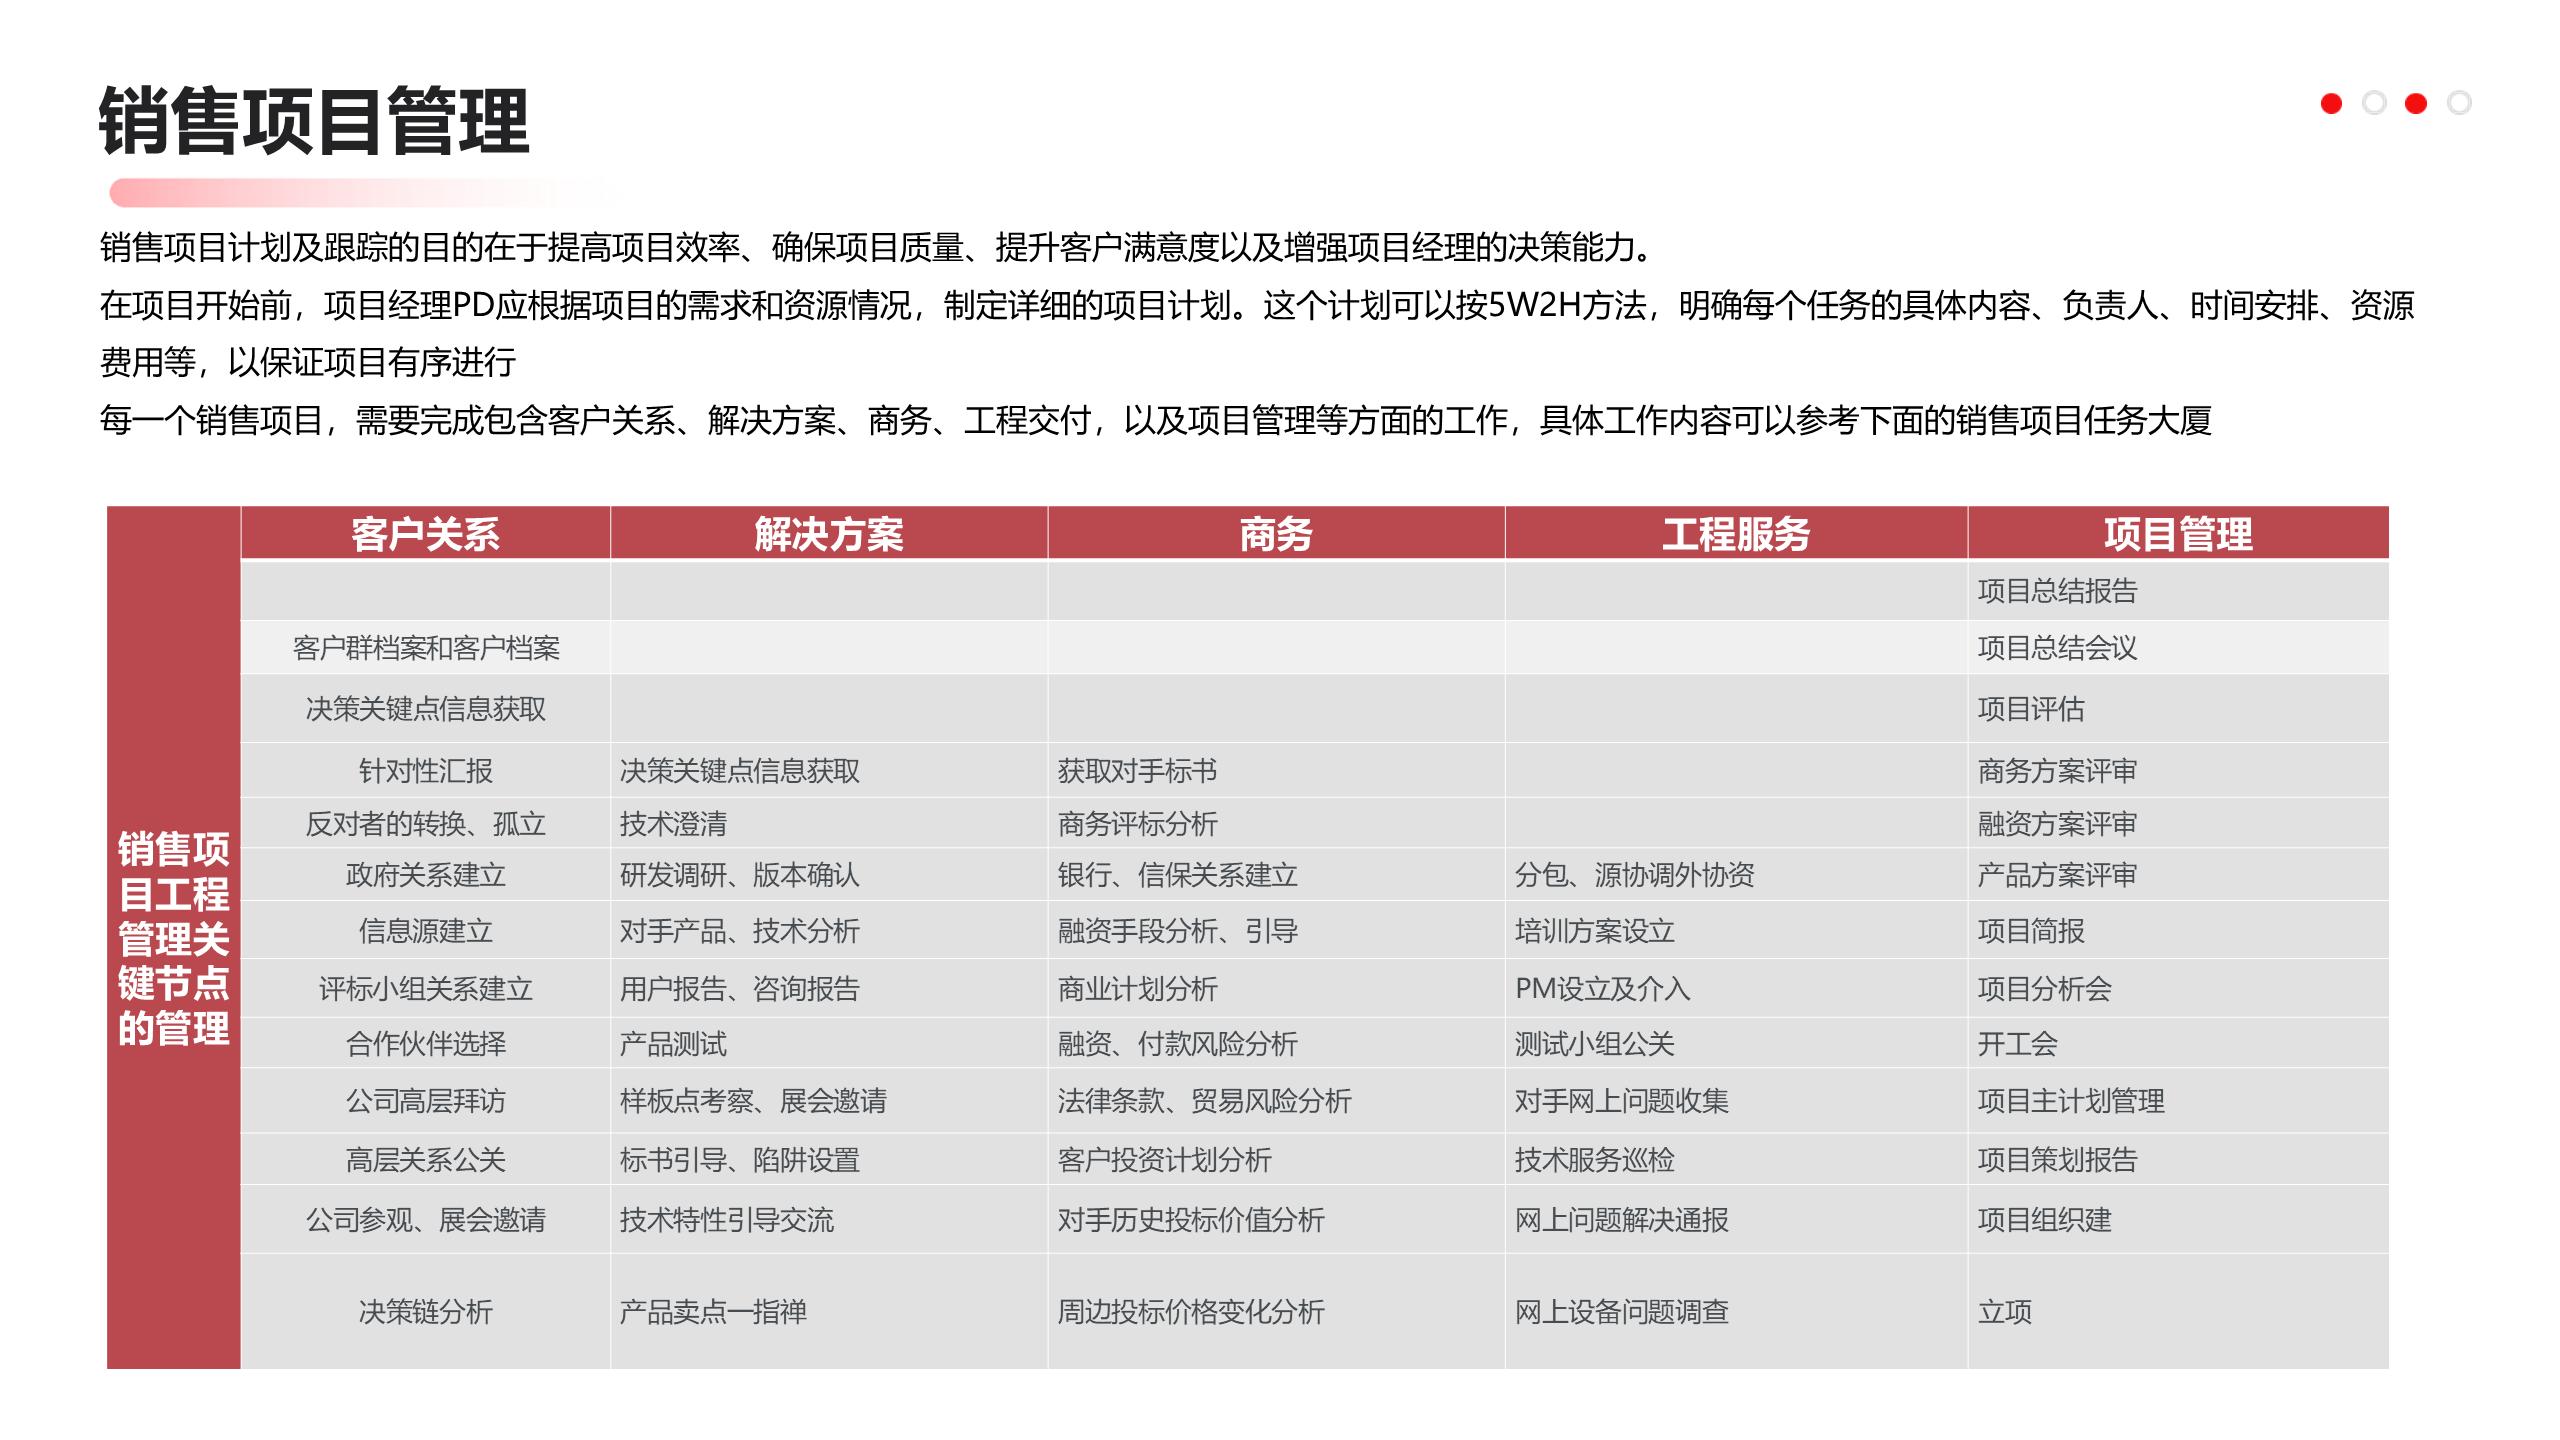2560x1440 pixels.
Task: Select the 商务 column header
Action: [1275, 534]
